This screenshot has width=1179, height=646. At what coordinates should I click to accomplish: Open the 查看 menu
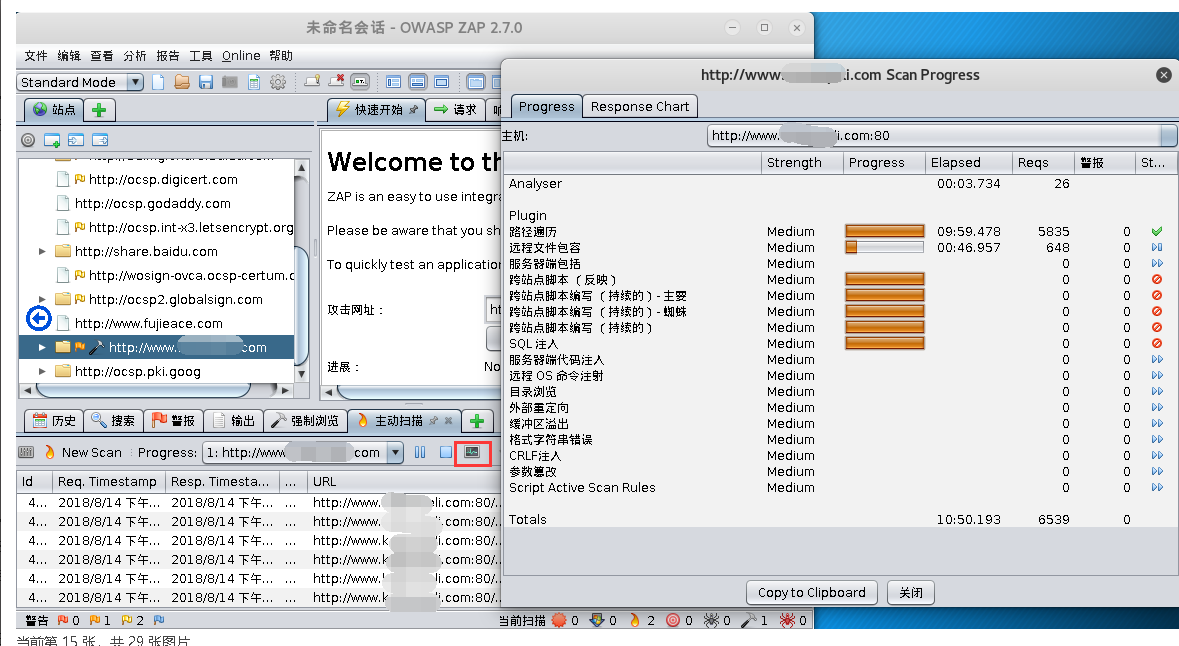pyautogui.click(x=102, y=56)
